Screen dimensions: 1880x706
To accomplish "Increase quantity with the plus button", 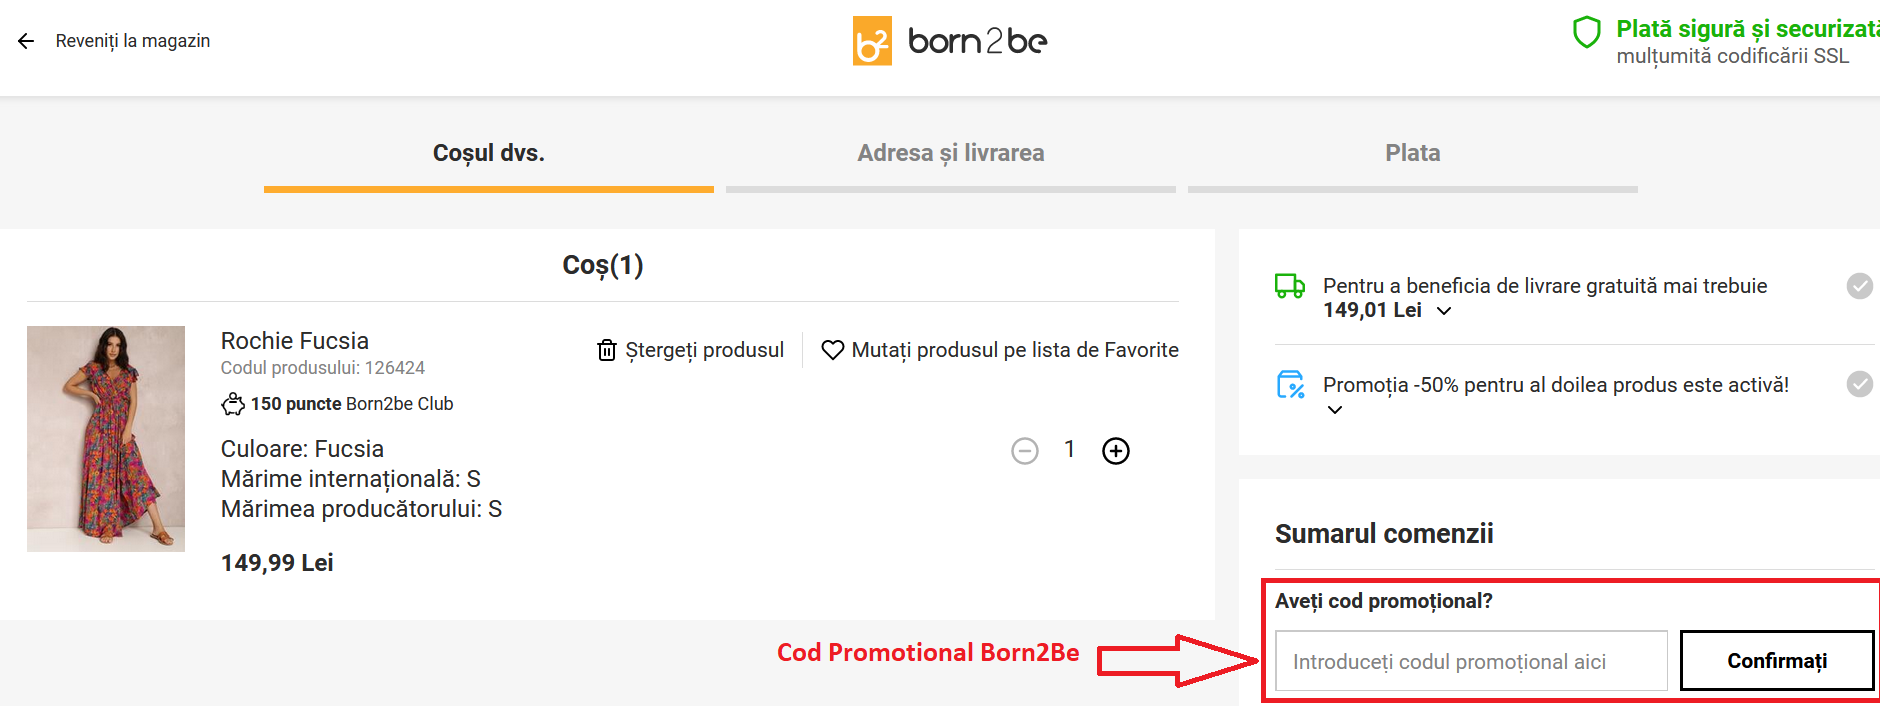I will (x=1116, y=451).
